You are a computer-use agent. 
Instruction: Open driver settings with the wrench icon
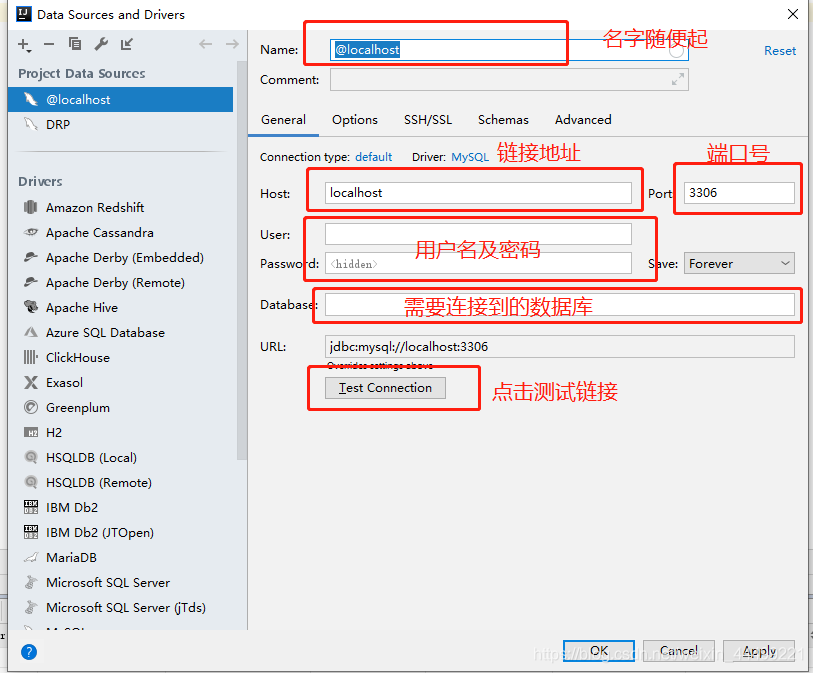[x=101, y=44]
